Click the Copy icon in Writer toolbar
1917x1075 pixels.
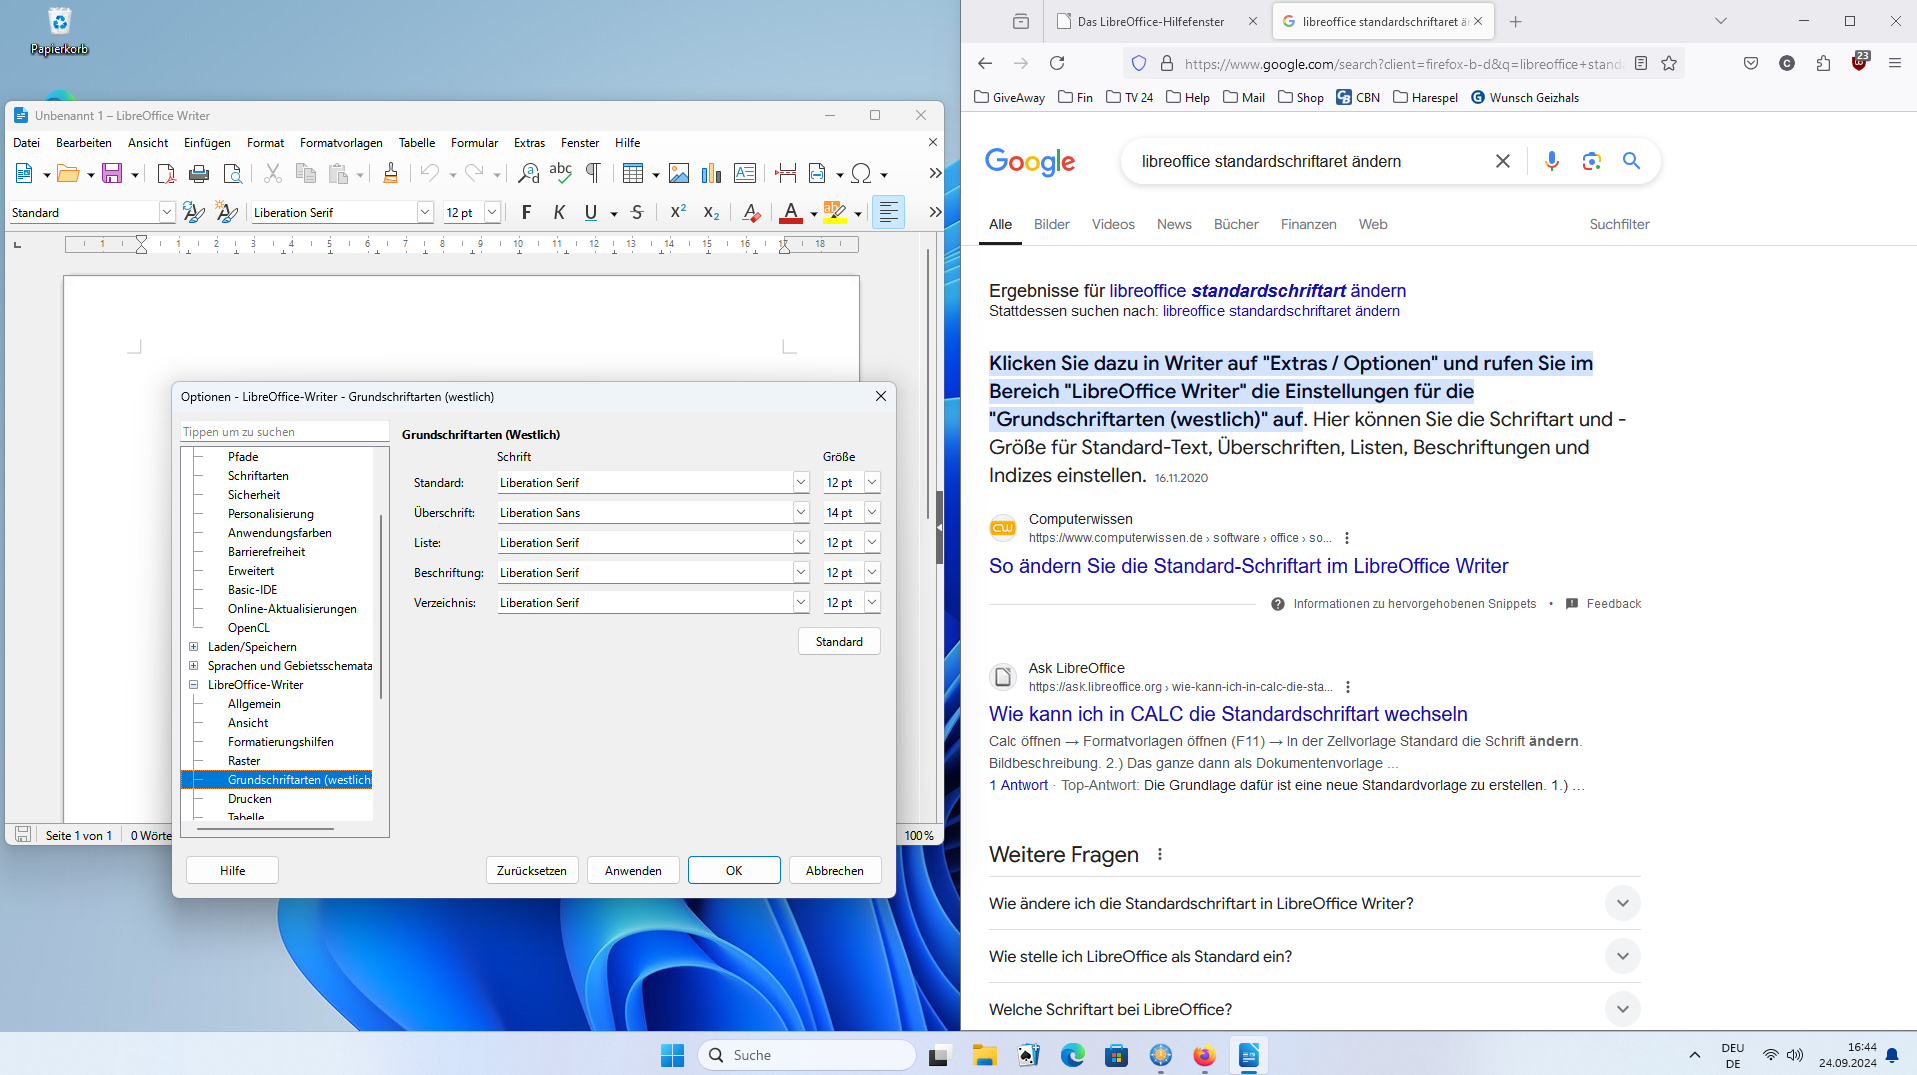tap(306, 174)
